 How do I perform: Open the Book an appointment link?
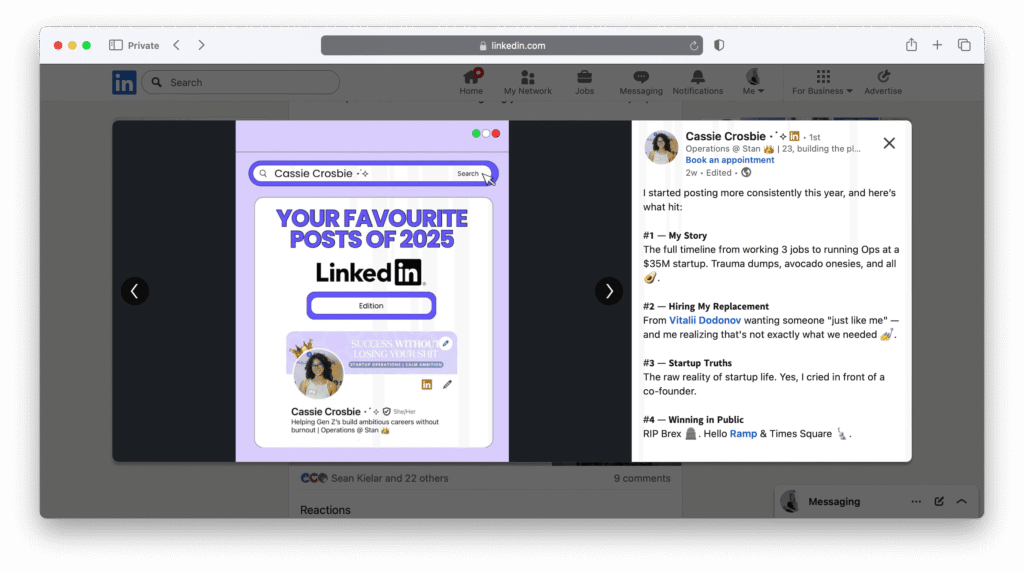coord(730,160)
